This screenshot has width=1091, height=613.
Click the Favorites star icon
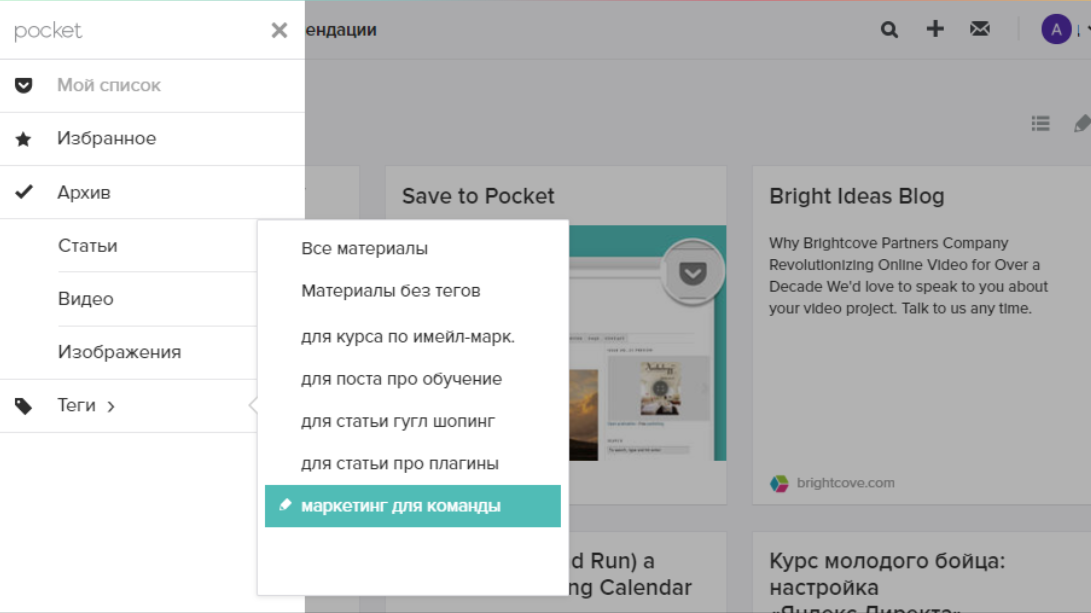coord(24,138)
